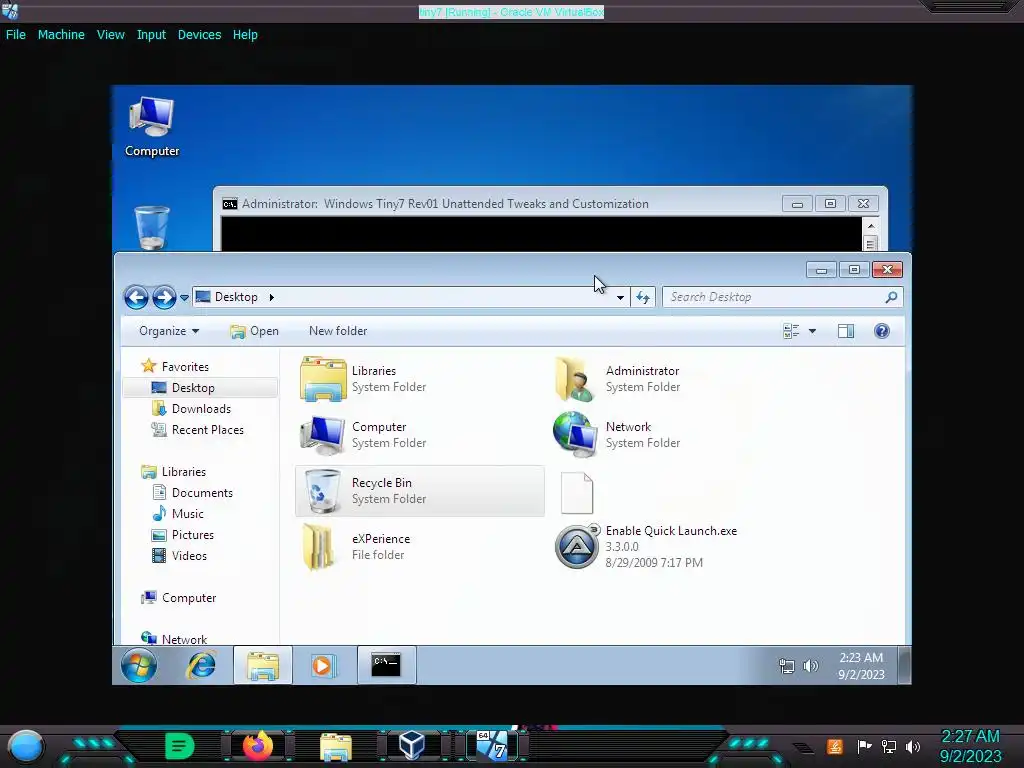Select Computer in the navigation pane
The width and height of the screenshot is (1024, 768).
click(x=178, y=598)
